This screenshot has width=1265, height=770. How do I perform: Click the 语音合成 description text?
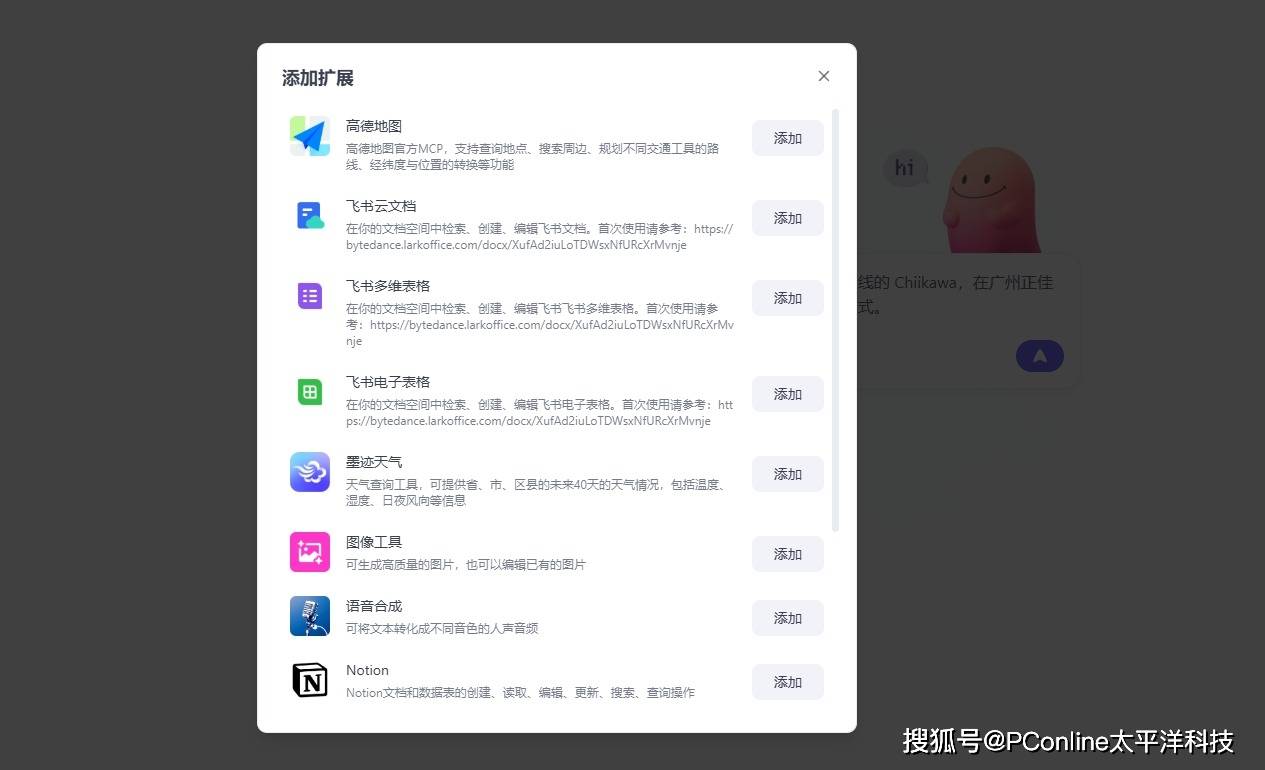click(442, 628)
